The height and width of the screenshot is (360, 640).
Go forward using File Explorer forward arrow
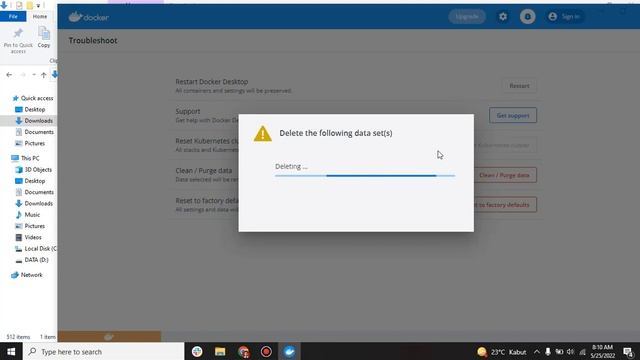23,75
